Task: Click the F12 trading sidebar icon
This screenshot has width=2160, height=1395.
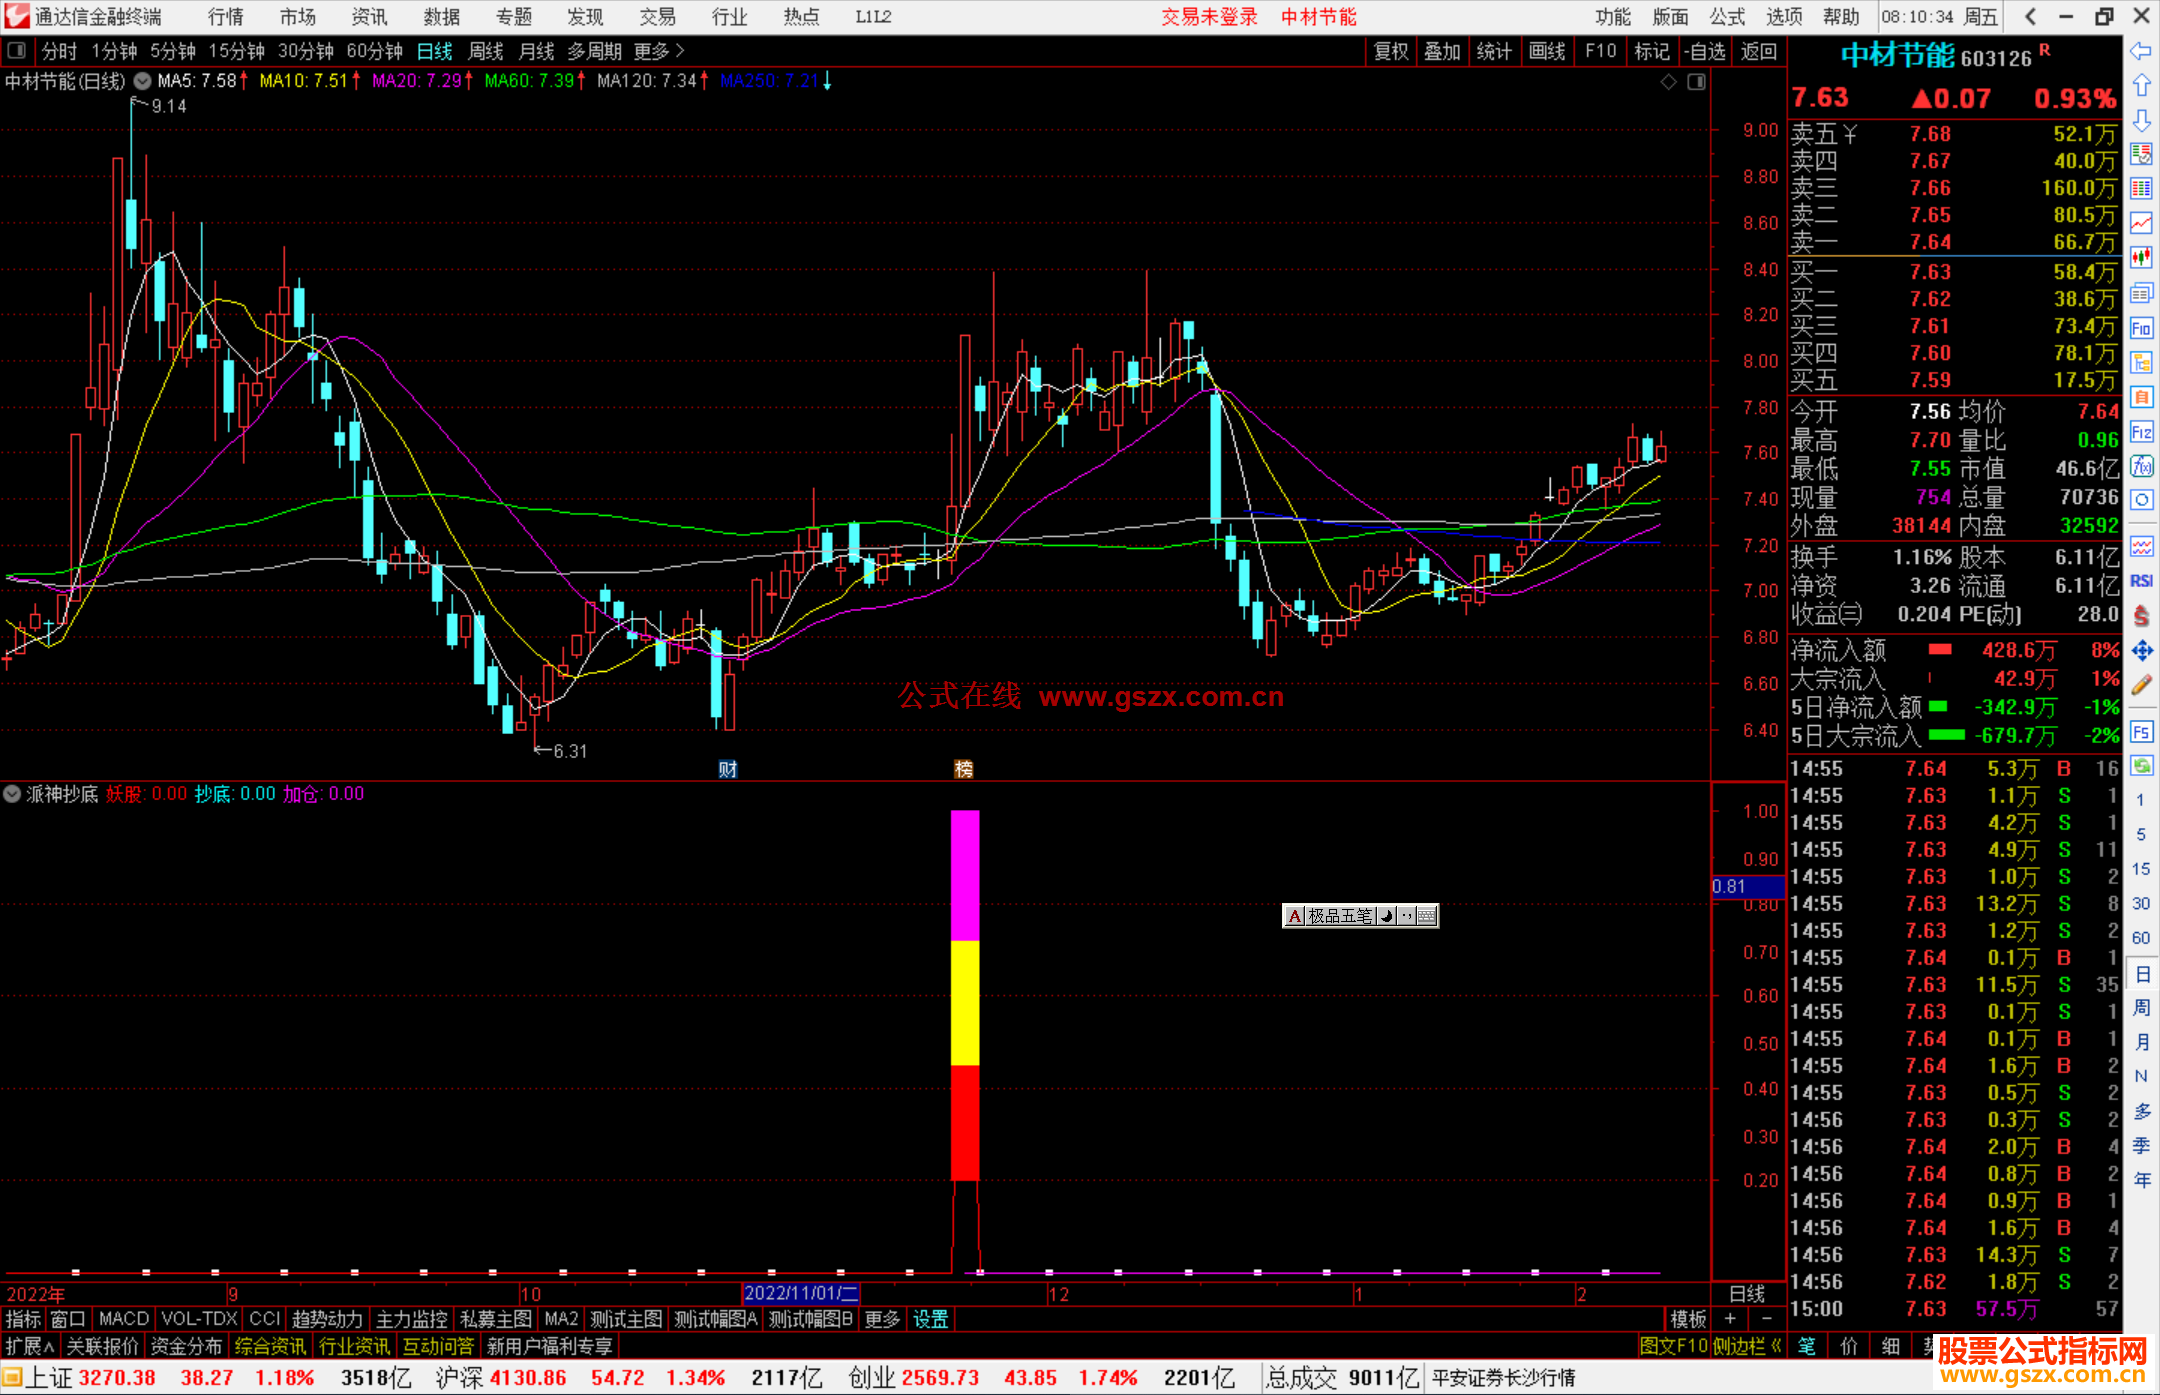Action: [2141, 432]
